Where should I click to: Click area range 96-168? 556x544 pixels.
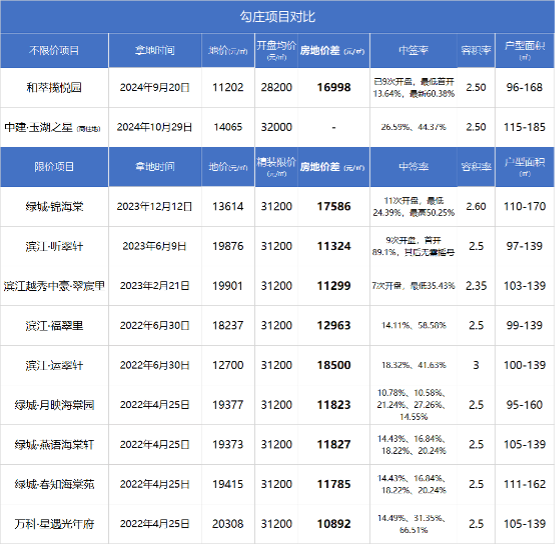pyautogui.click(x=524, y=87)
